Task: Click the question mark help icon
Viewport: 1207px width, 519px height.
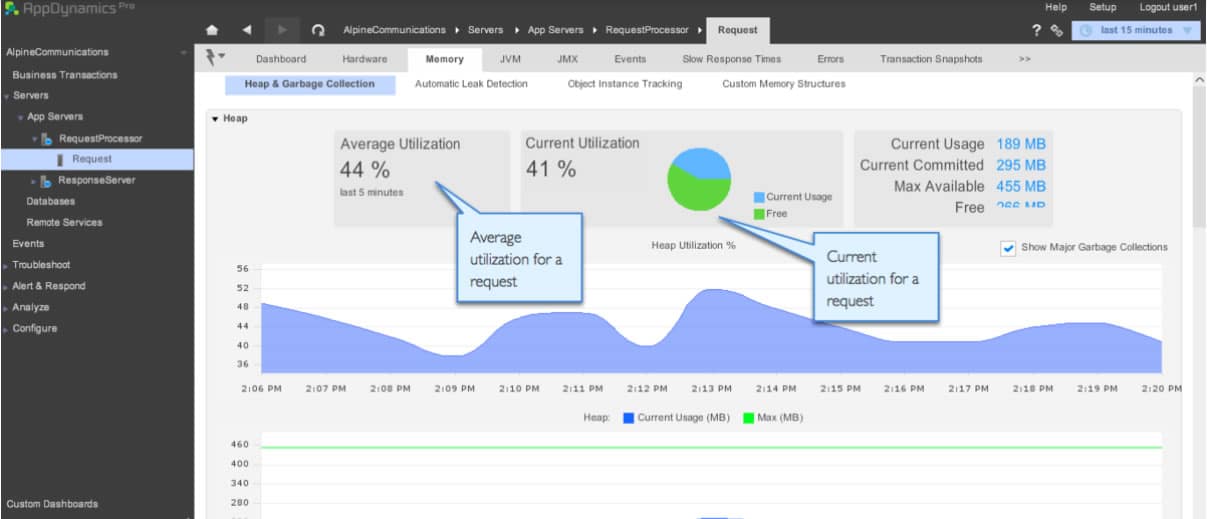Action: 1036,30
